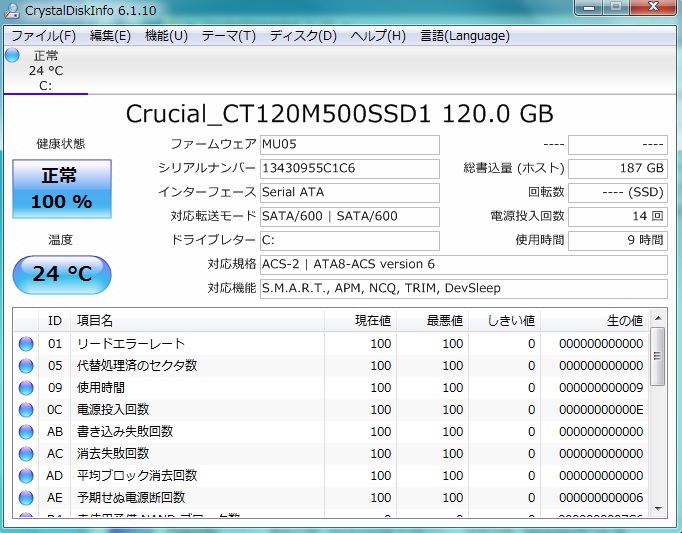The height and width of the screenshot is (533, 682).
Task: Click the blue status orb beside 正常 C: drive
Action: [13, 55]
